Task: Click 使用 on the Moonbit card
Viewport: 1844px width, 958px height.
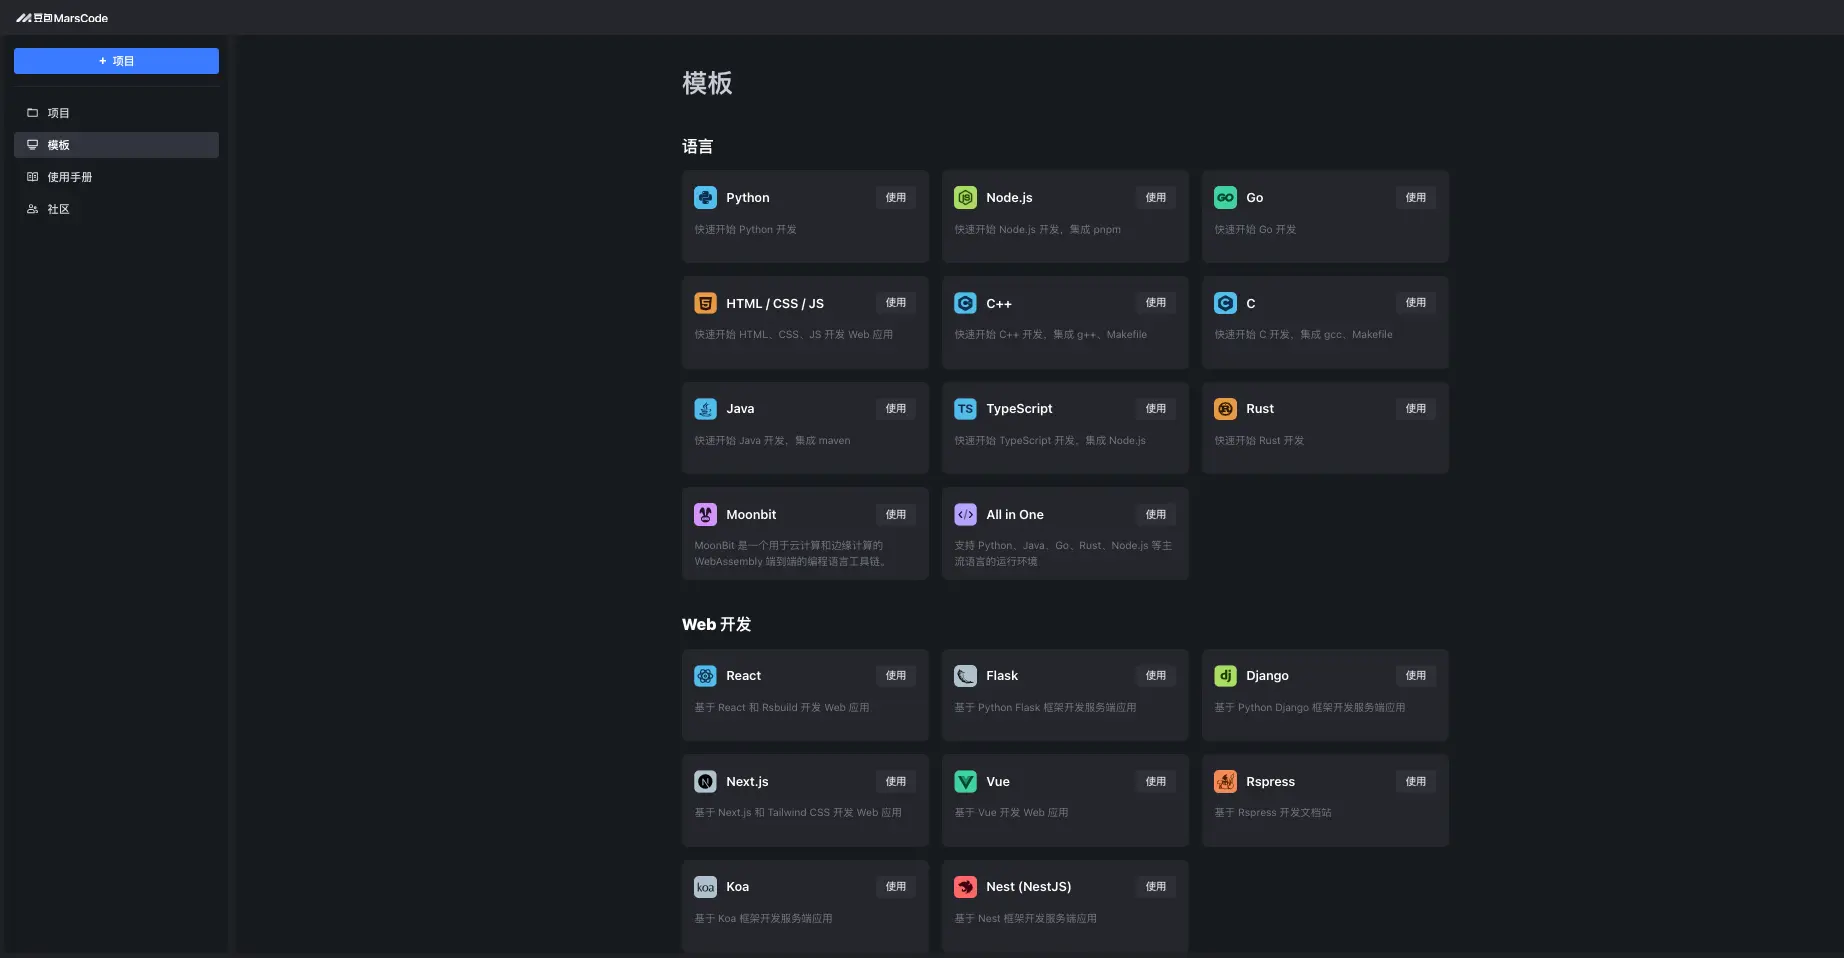Action: point(896,514)
